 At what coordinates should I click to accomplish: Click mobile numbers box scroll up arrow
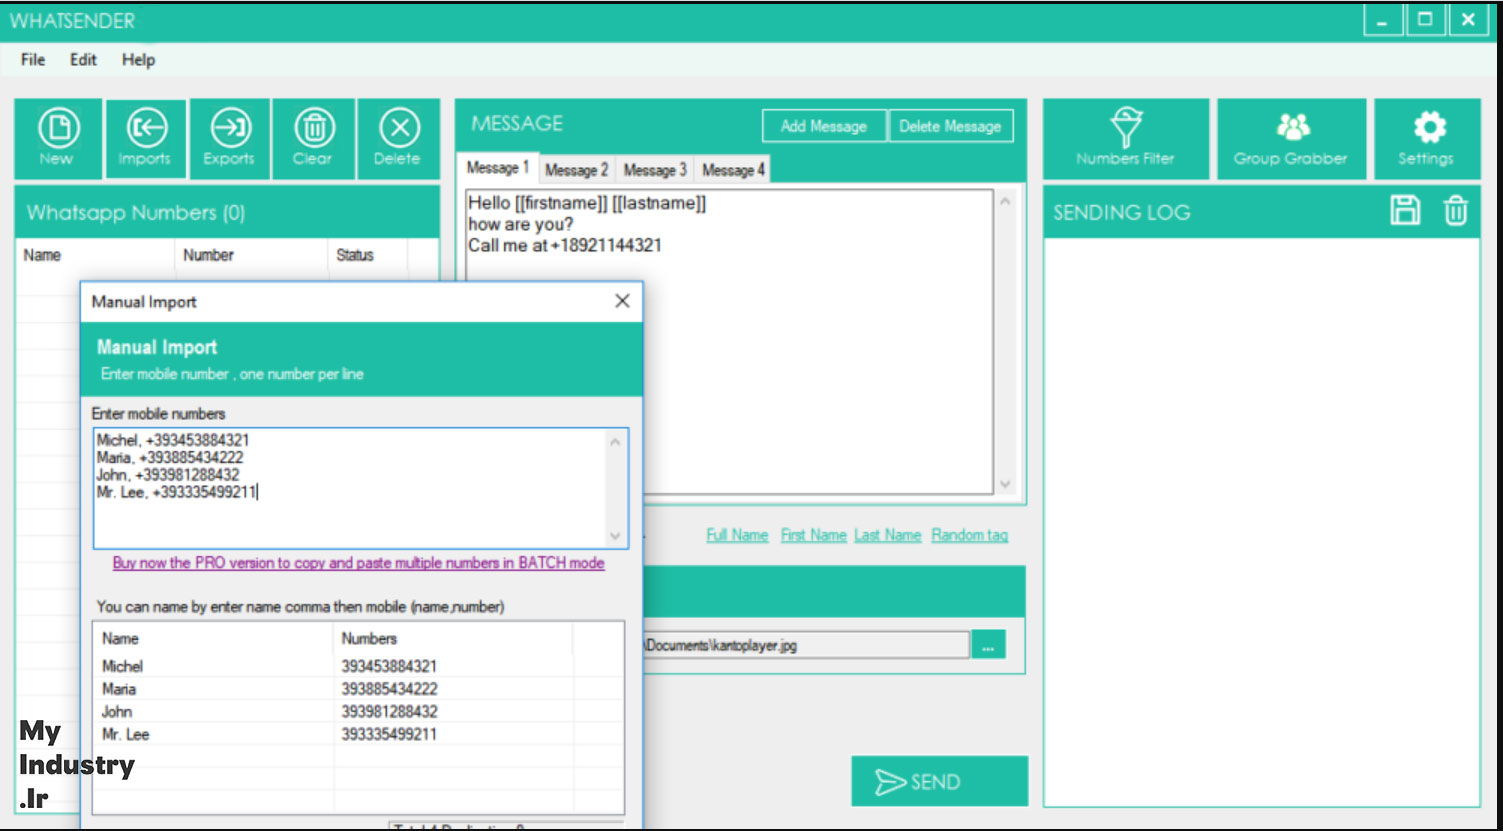pyautogui.click(x=615, y=441)
